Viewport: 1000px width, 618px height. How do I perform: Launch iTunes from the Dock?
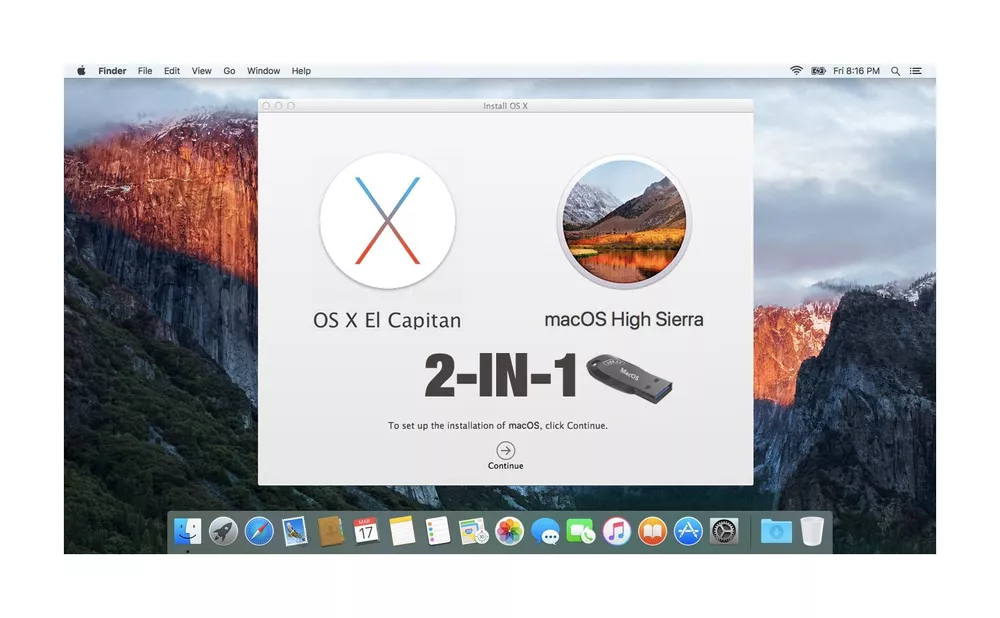point(617,531)
